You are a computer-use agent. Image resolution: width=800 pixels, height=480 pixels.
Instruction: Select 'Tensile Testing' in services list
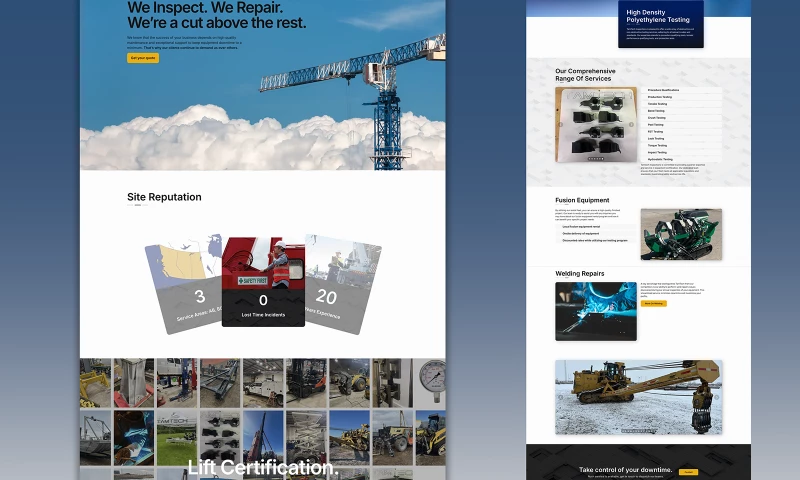(x=681, y=104)
